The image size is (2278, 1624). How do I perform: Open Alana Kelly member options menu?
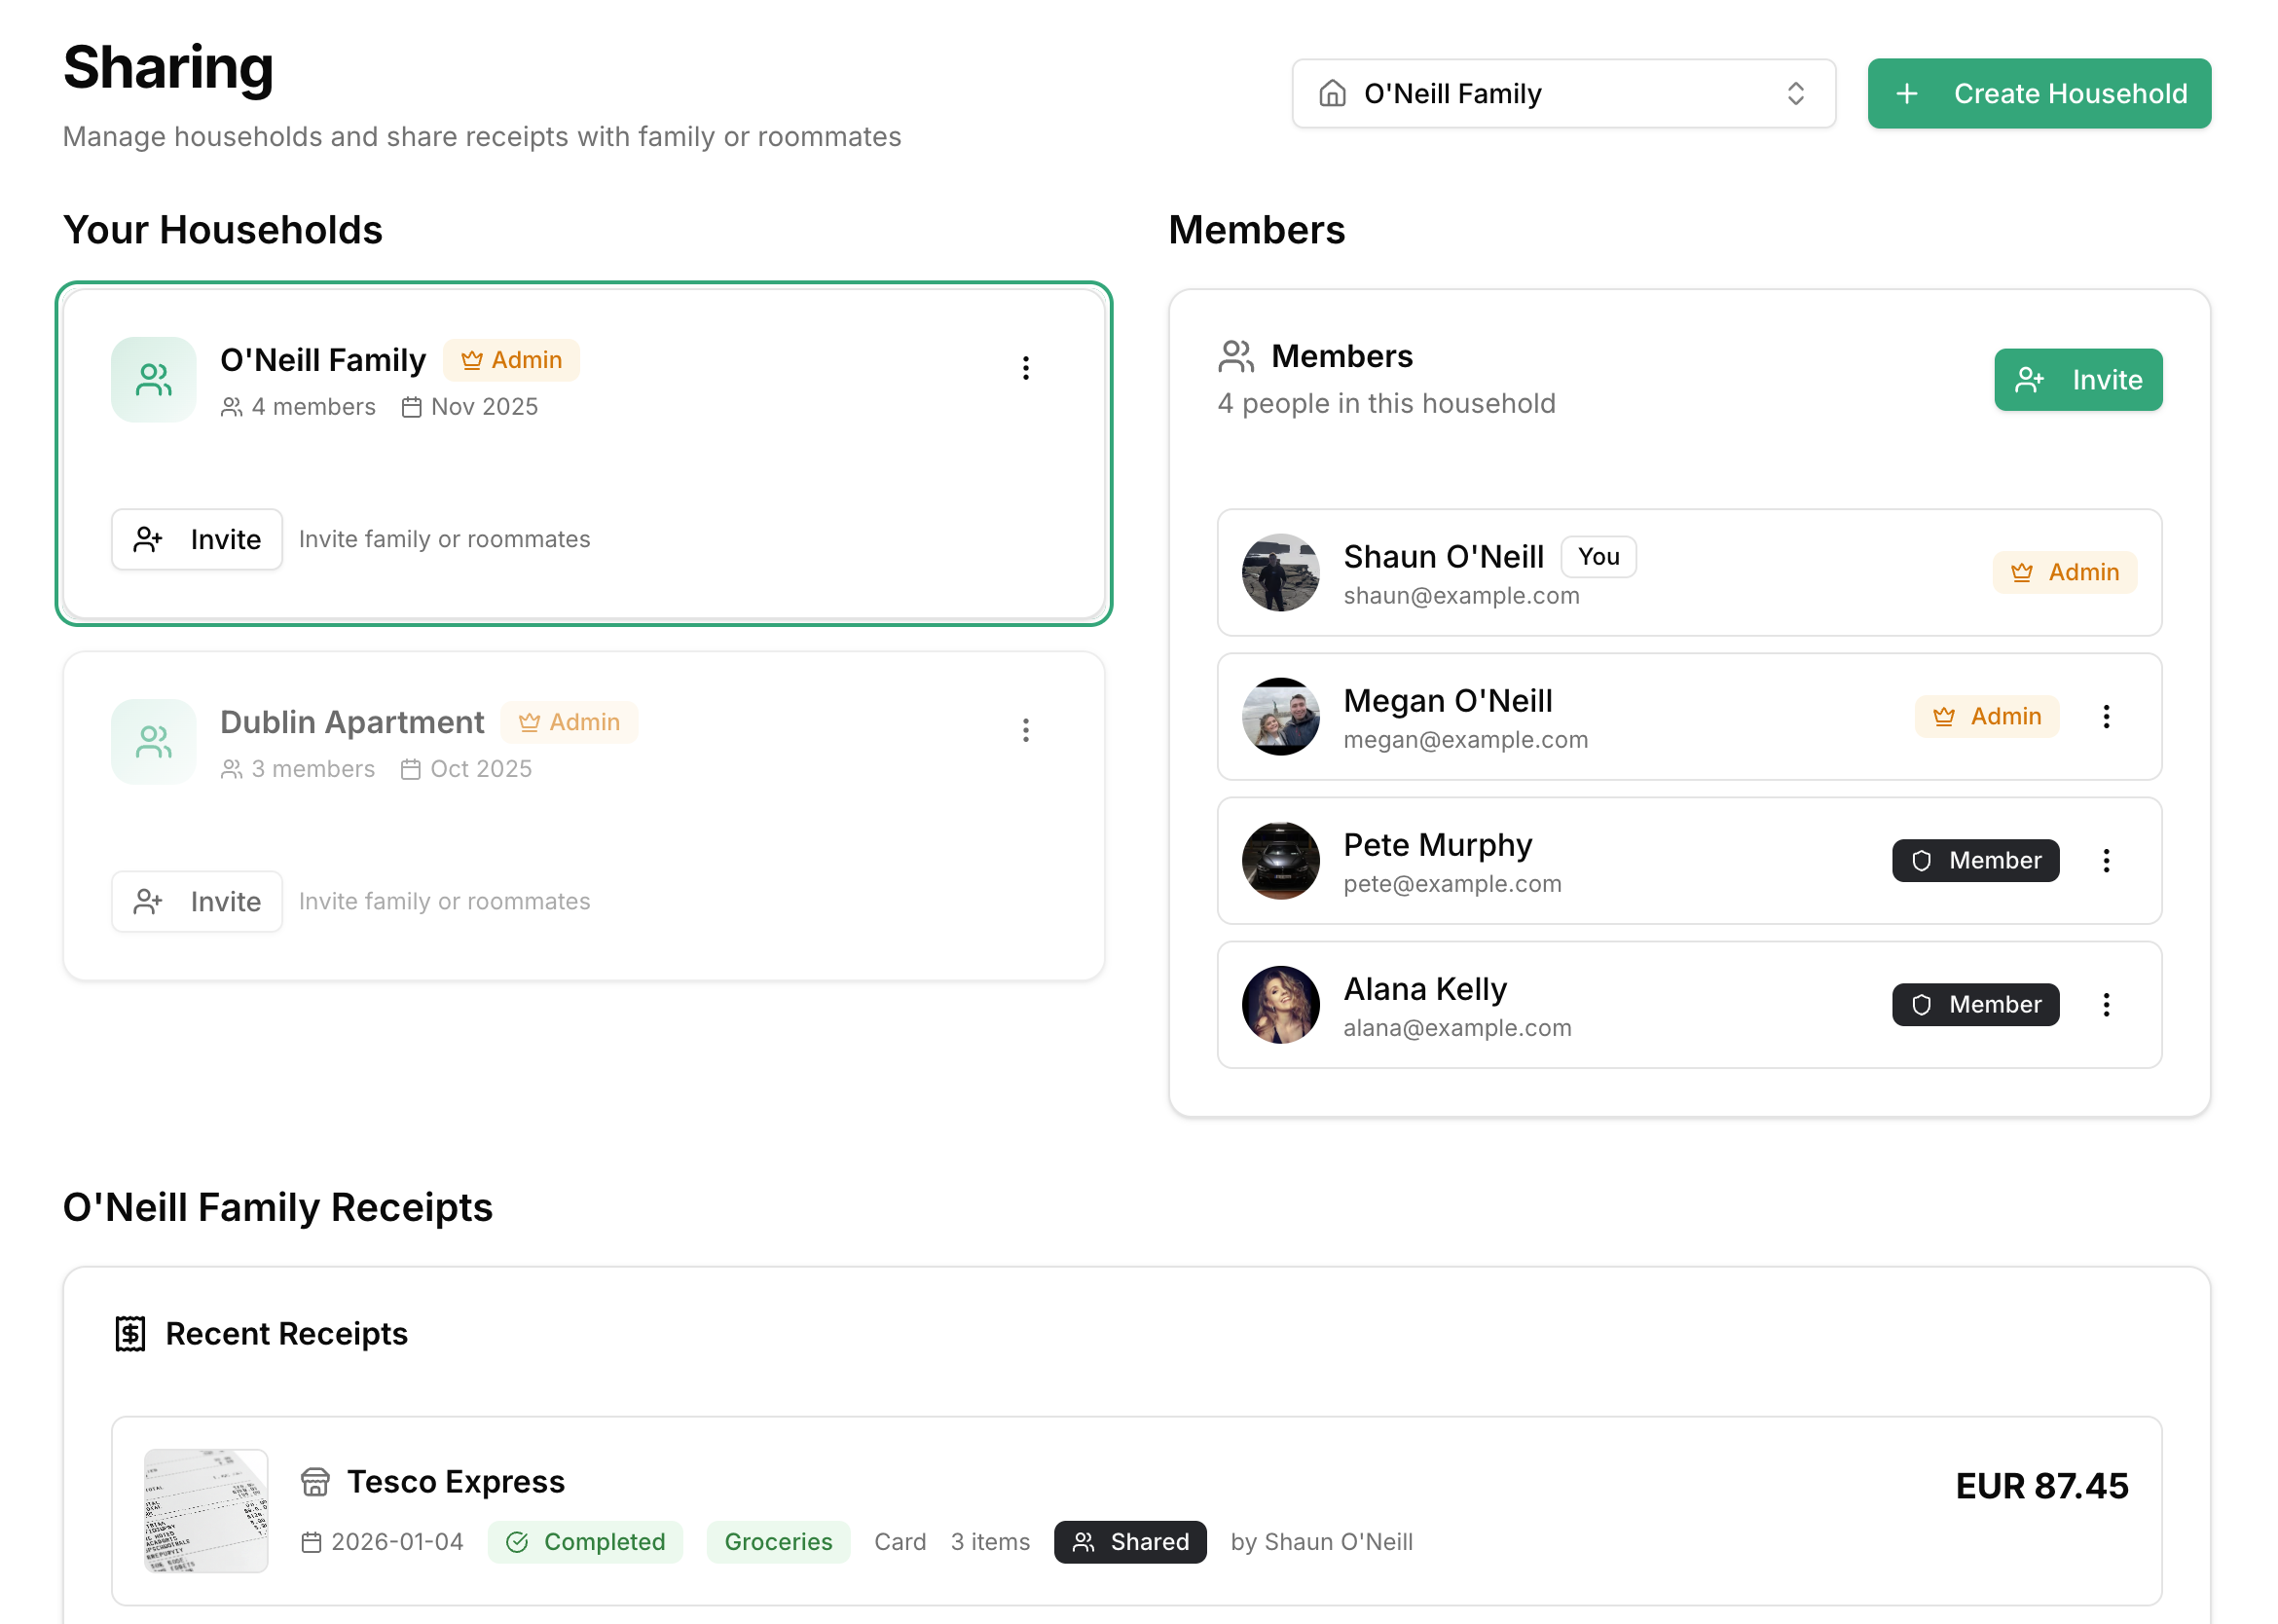[x=2105, y=1005]
